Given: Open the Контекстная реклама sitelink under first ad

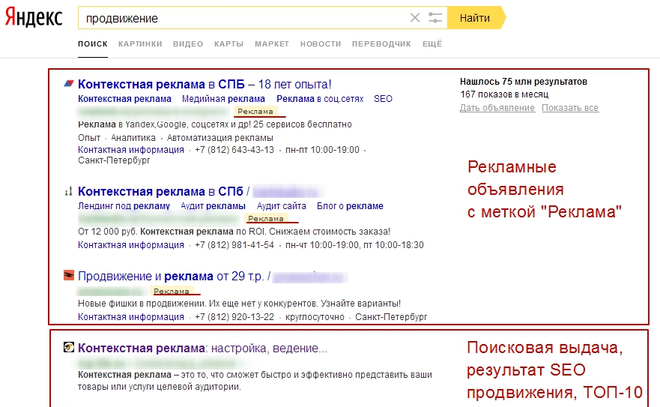Looking at the screenshot, I should pyautogui.click(x=125, y=99).
